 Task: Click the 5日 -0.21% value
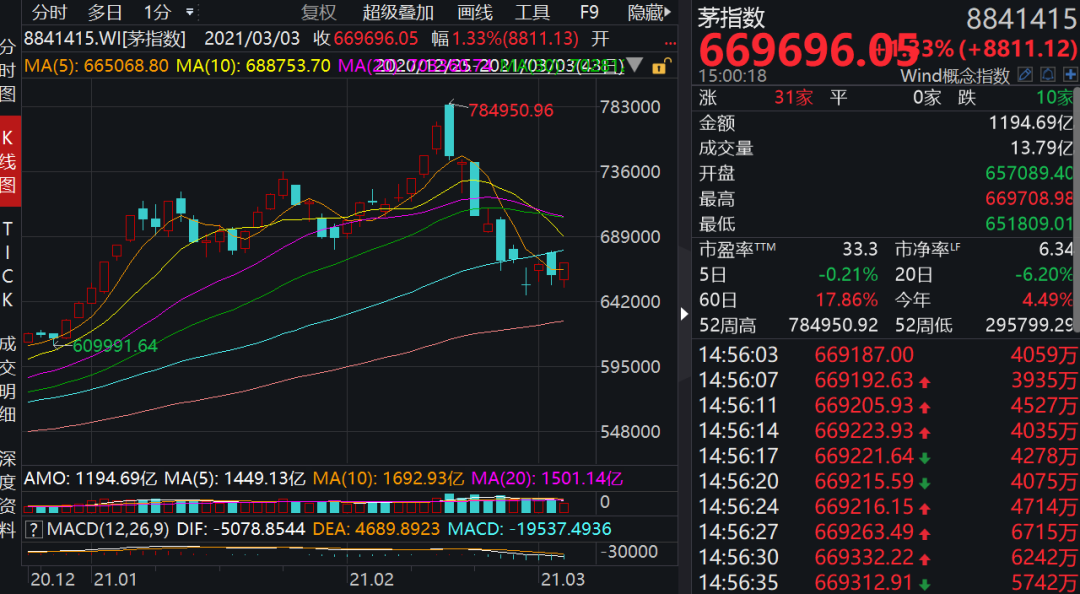848,275
